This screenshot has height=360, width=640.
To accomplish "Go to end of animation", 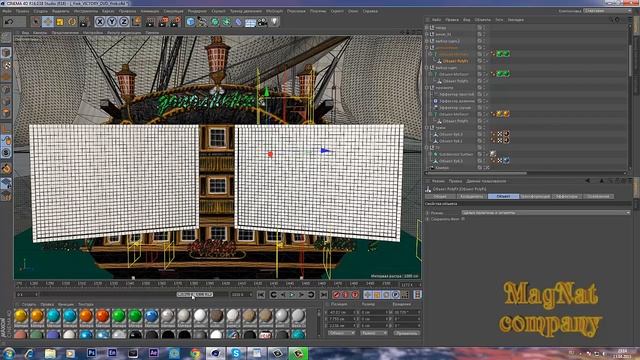I will coord(324,295).
